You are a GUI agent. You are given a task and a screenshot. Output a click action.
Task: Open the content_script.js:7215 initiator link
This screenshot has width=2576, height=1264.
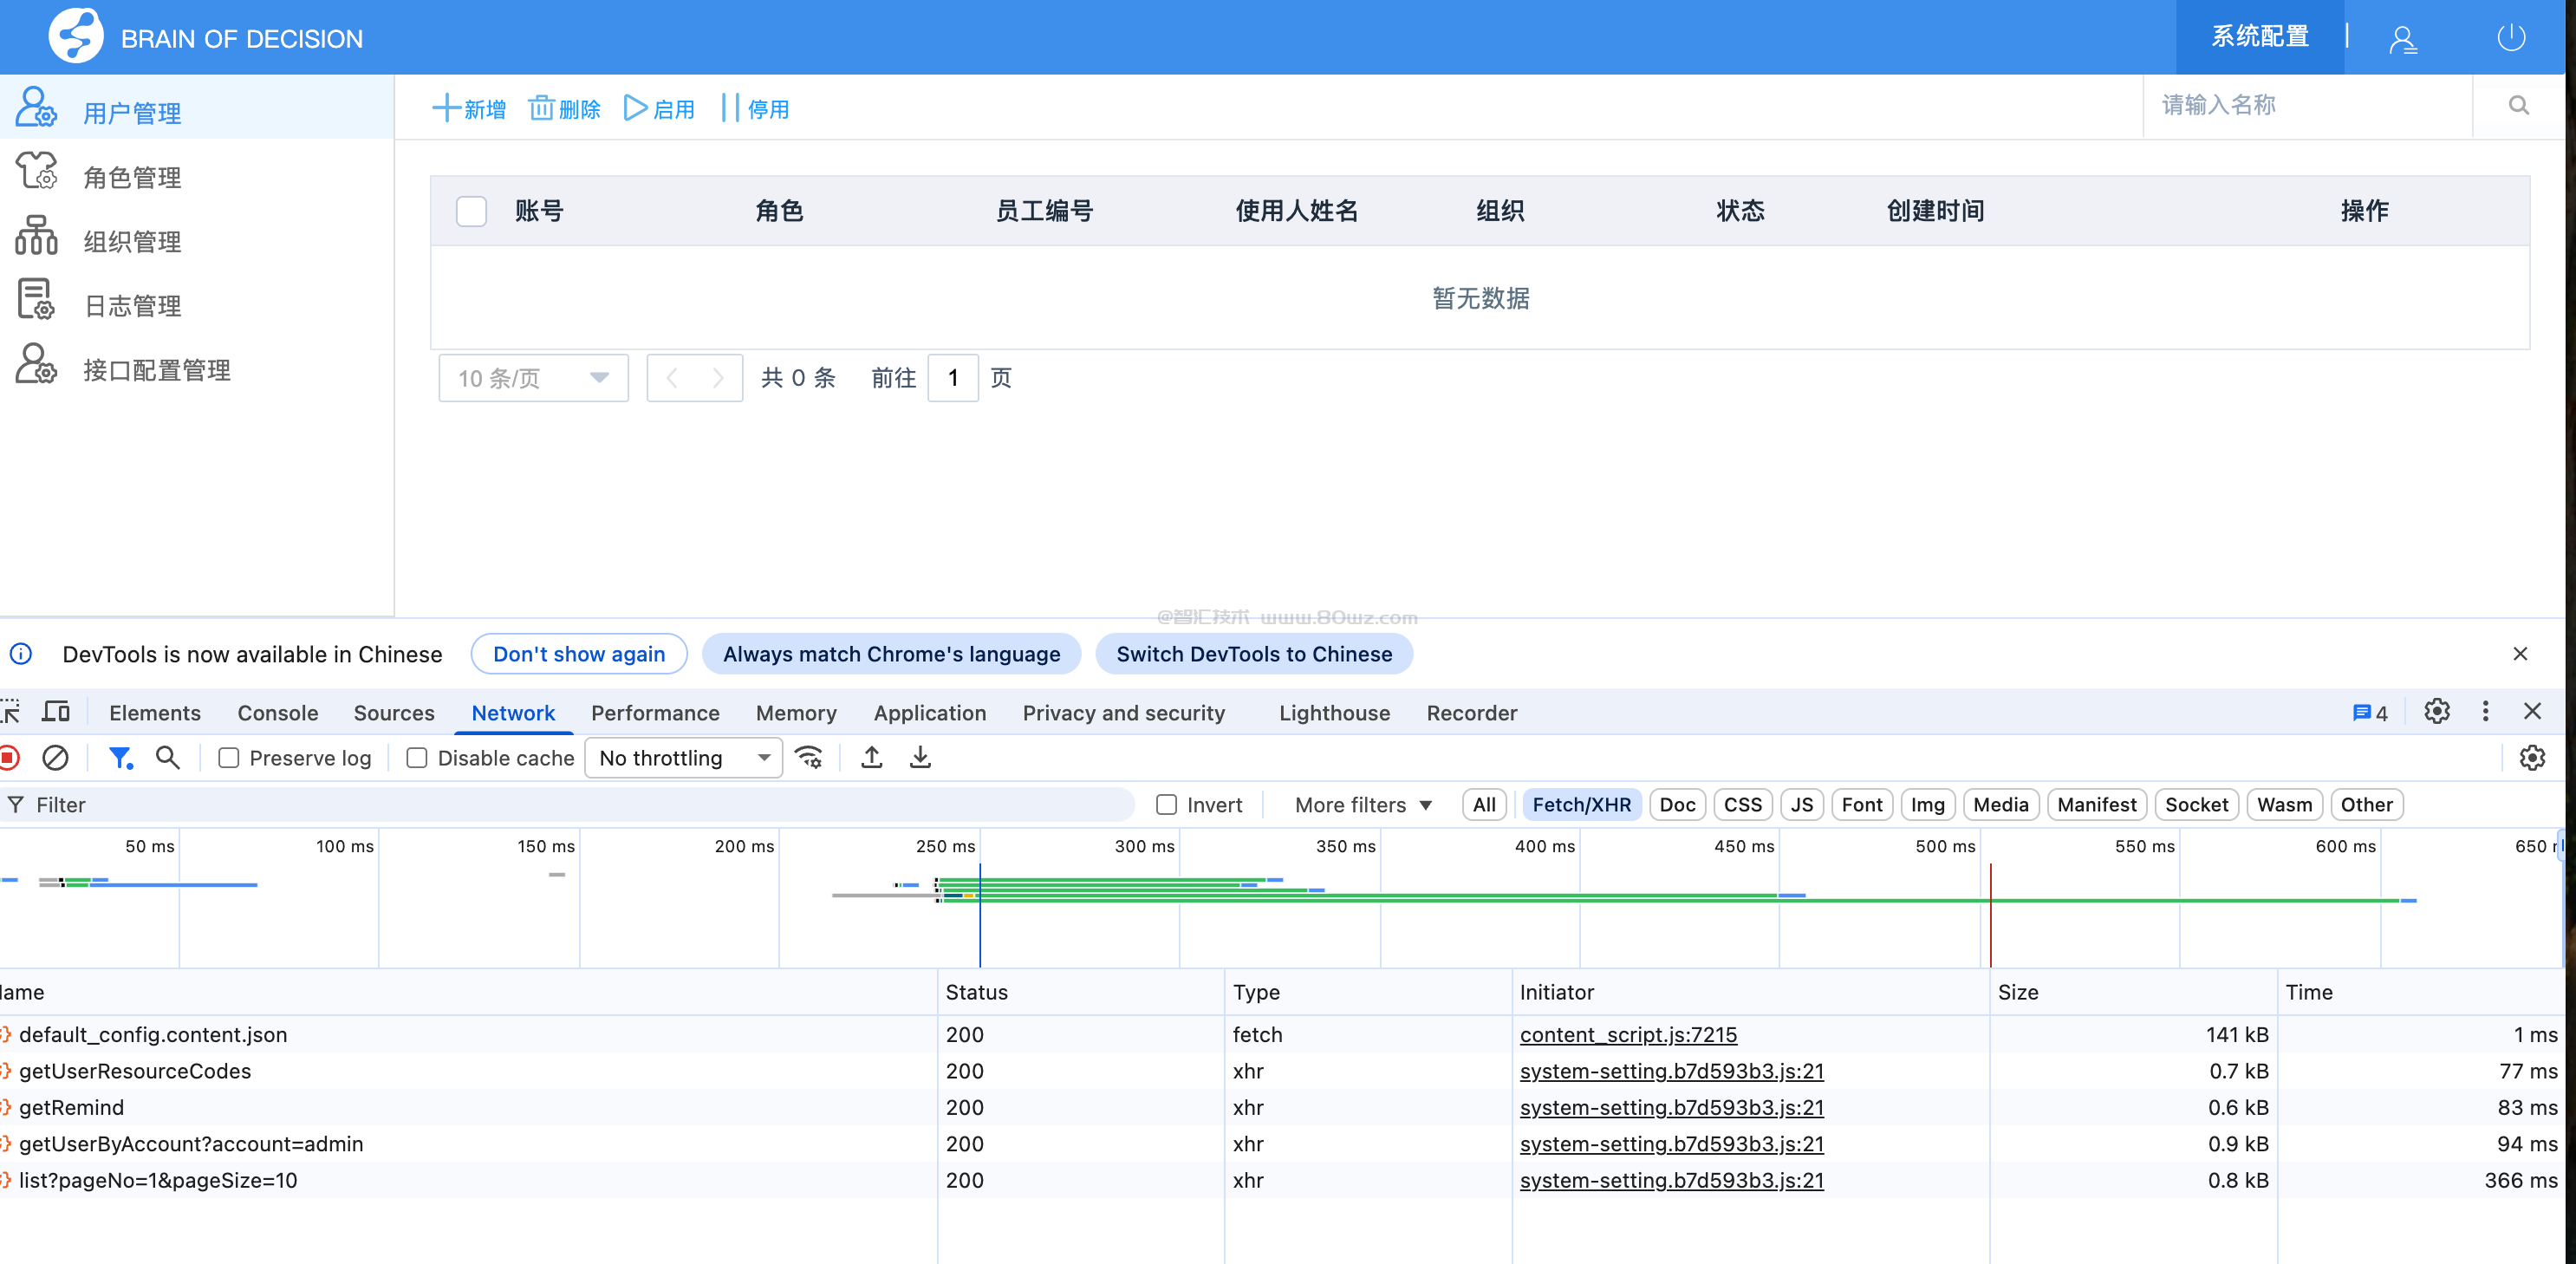coord(1628,1035)
